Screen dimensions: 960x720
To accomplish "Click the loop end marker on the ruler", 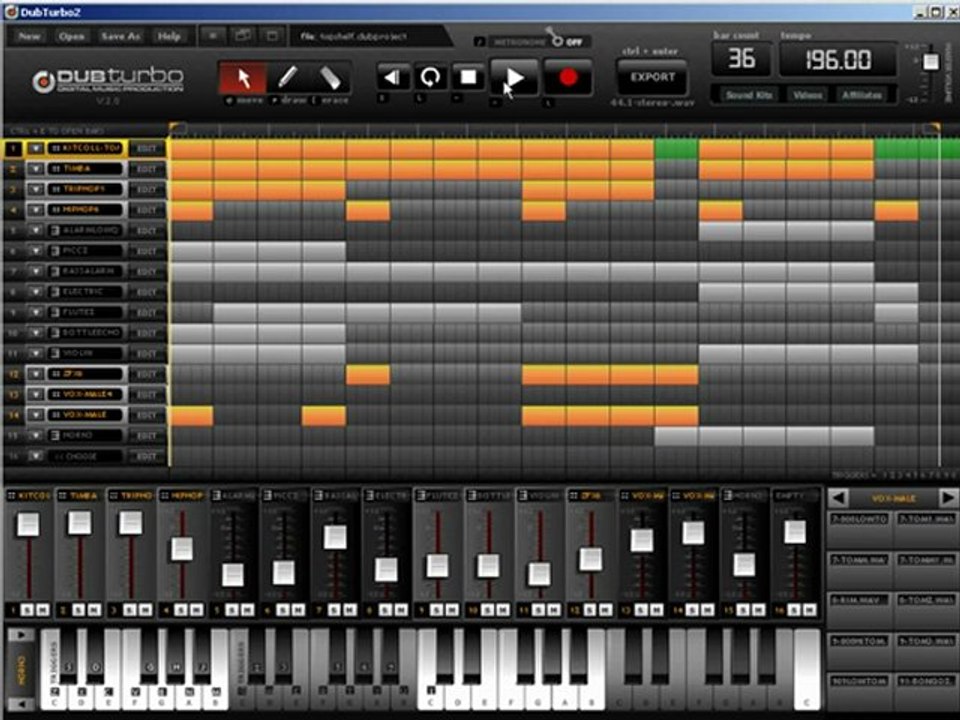I will (x=932, y=127).
